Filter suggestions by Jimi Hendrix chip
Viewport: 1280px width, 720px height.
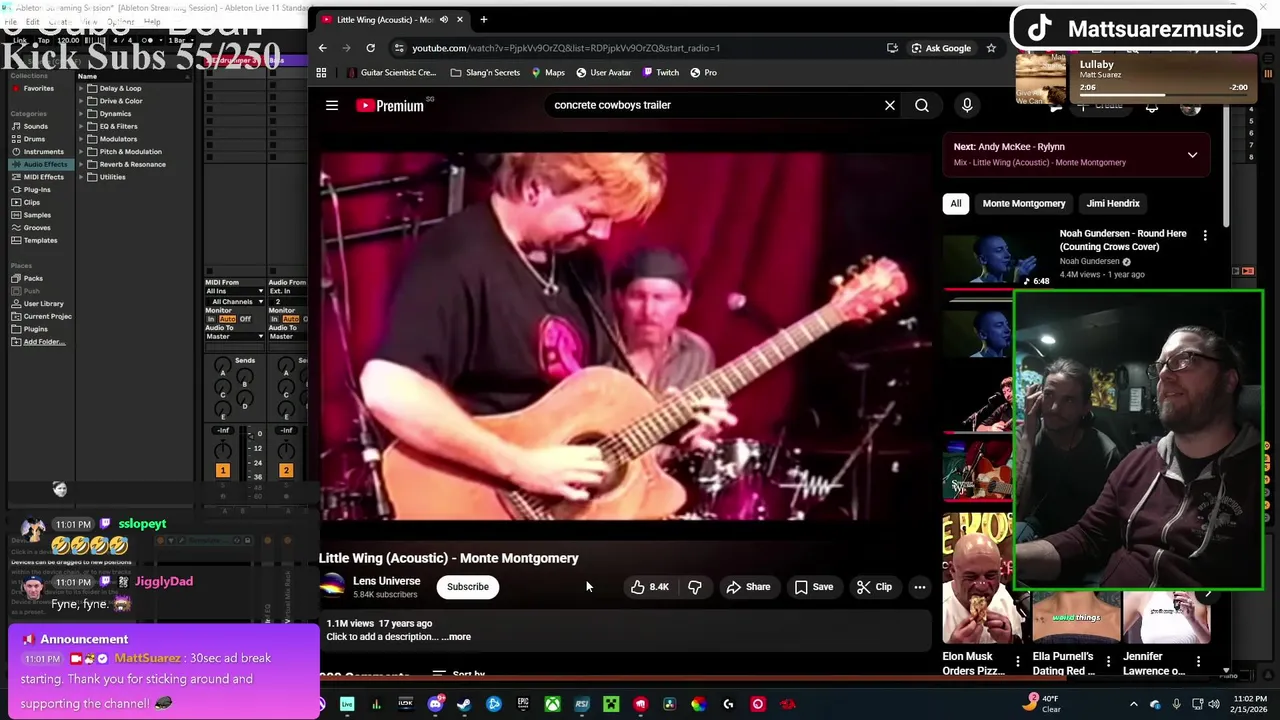(1113, 203)
